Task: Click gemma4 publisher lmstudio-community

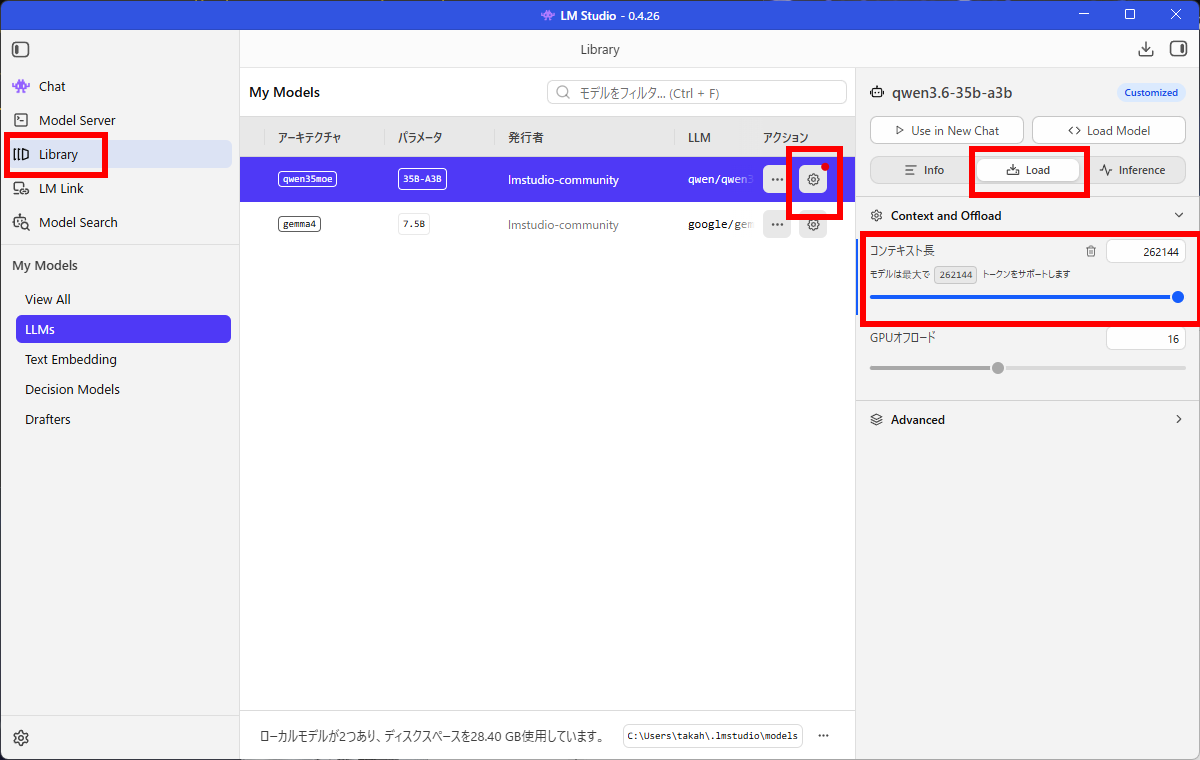Action: 563,225
